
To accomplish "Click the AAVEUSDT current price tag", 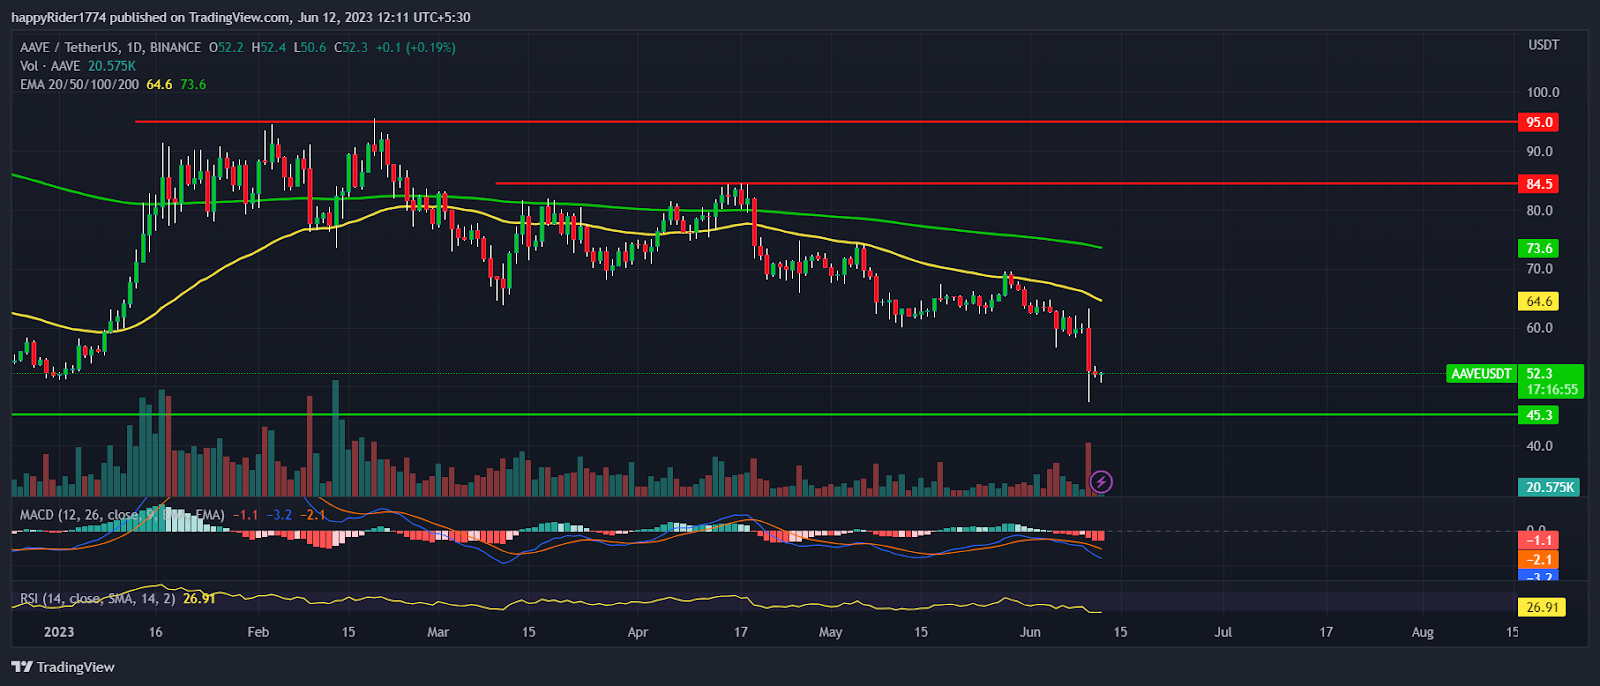I will click(x=1482, y=374).
